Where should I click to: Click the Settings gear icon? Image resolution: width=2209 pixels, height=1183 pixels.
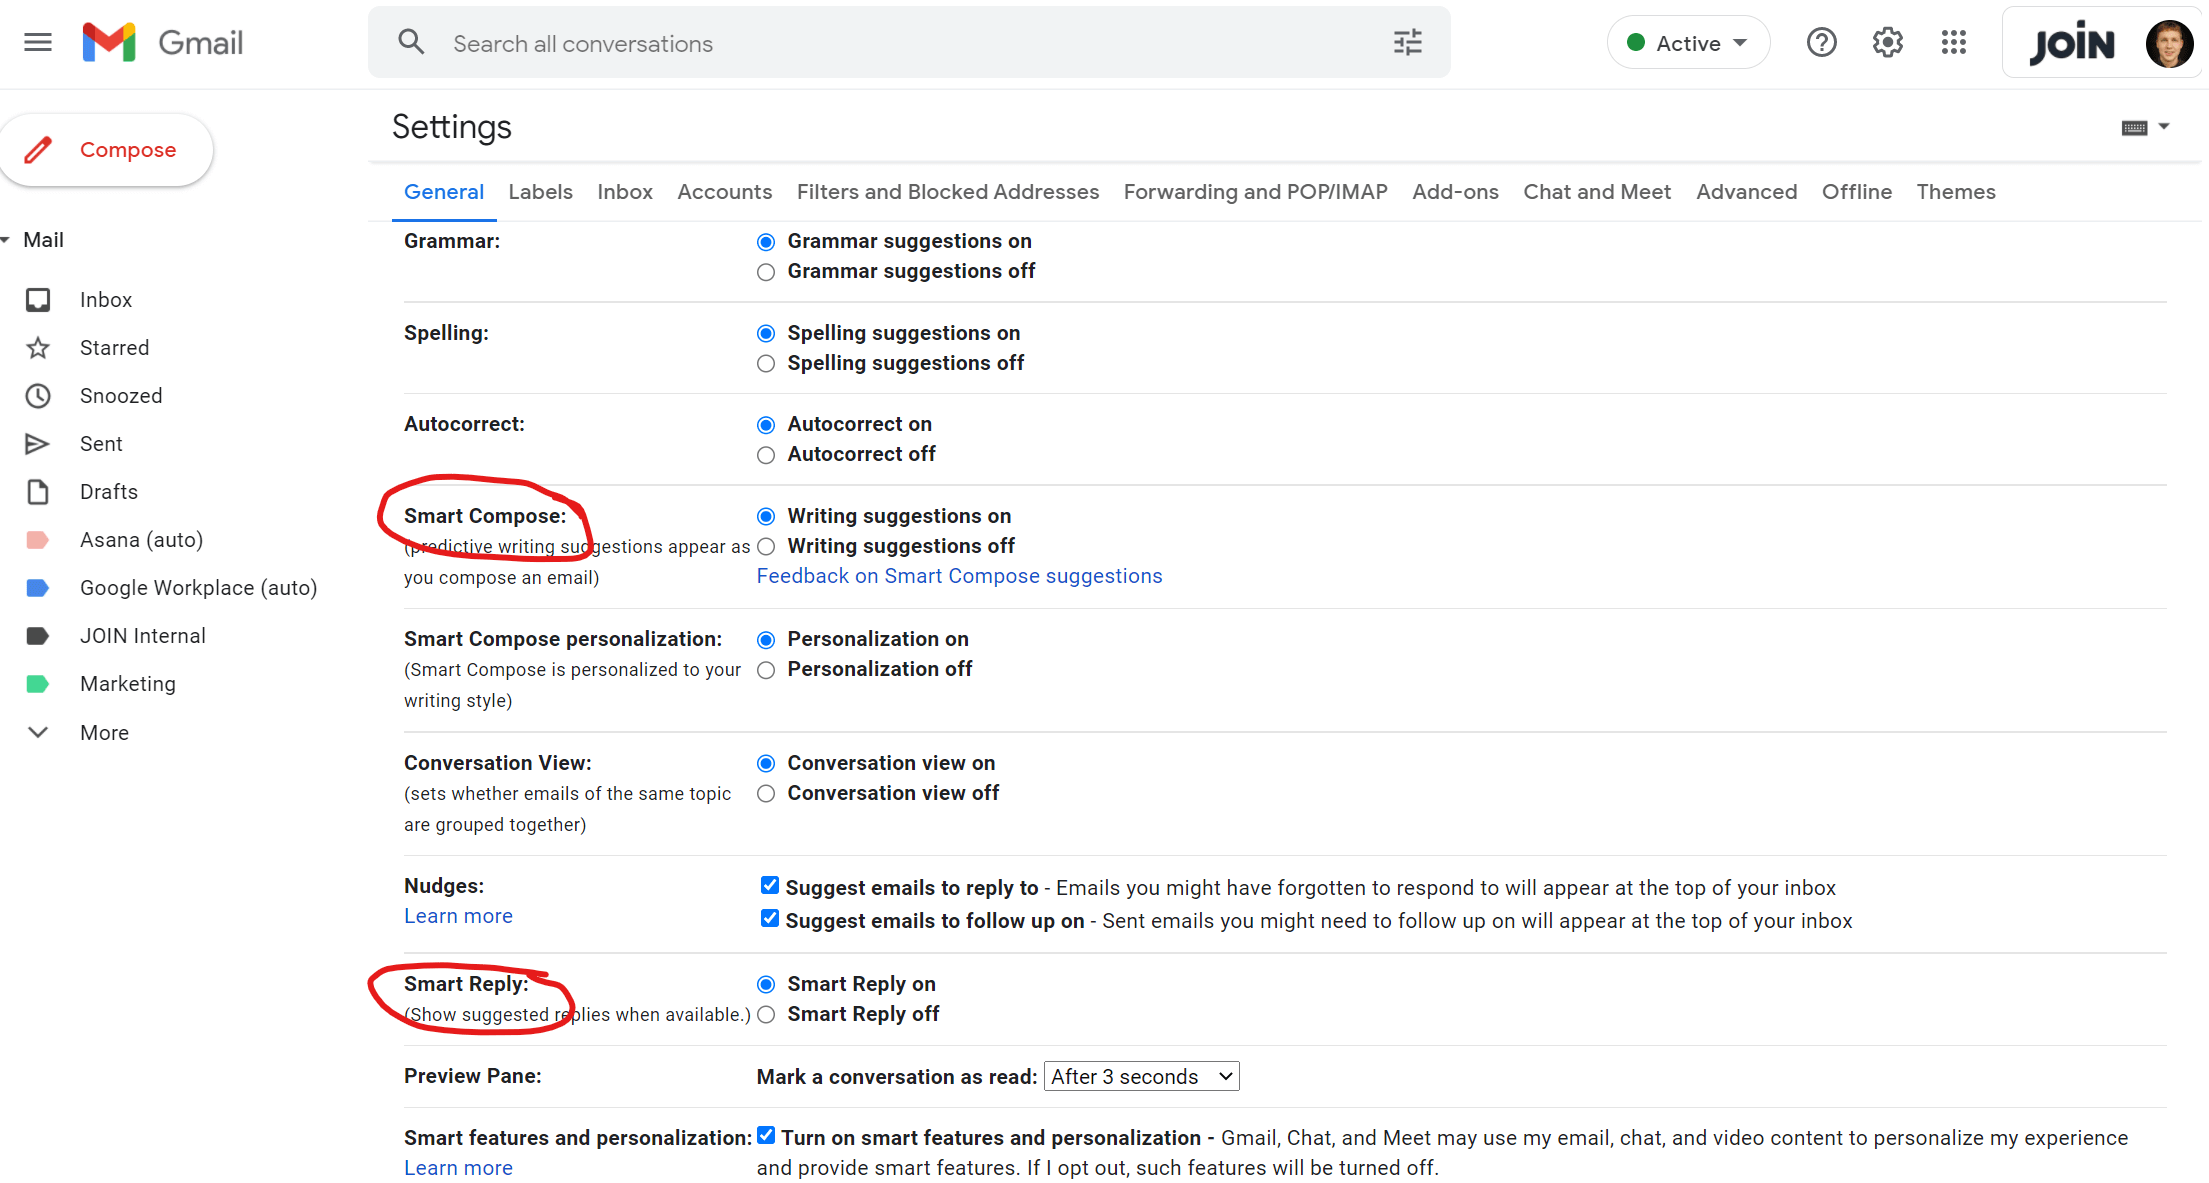1889,42
